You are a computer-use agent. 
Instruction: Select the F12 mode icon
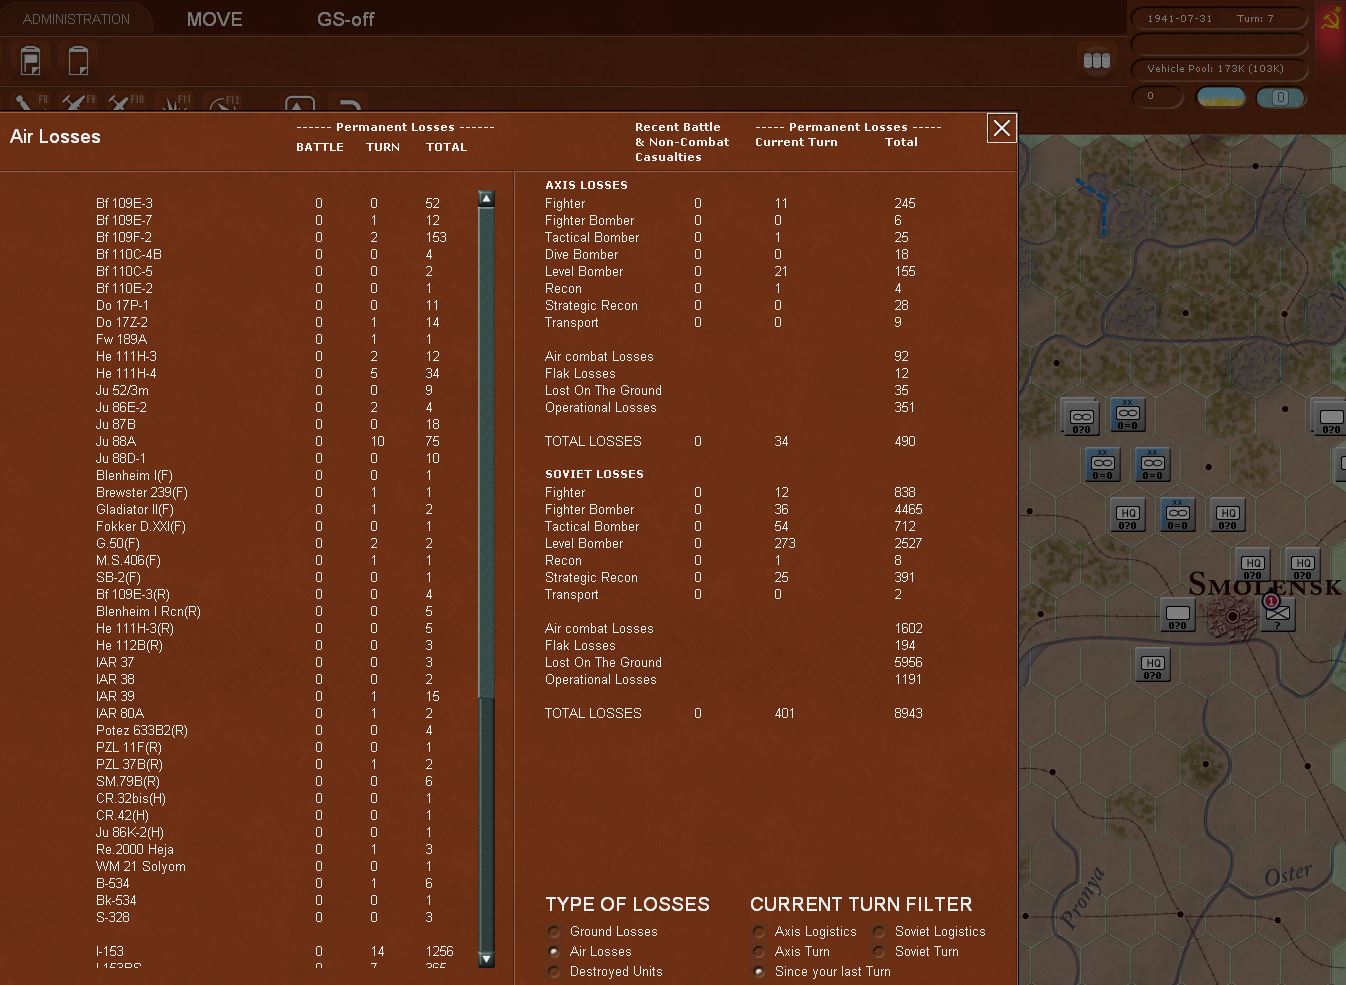point(223,103)
